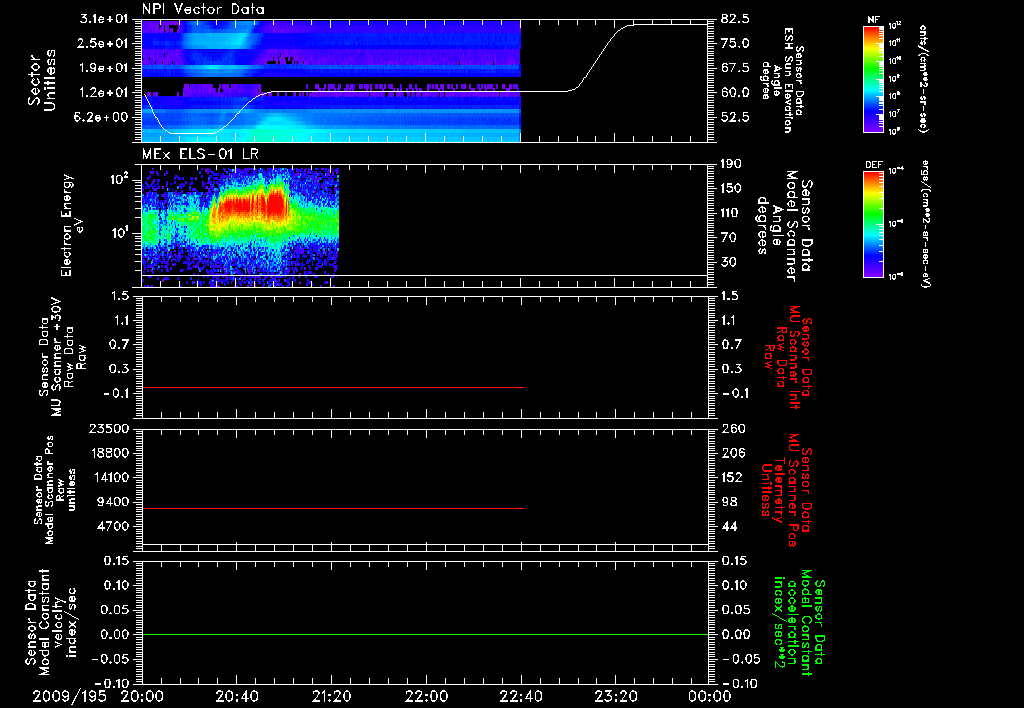Click the green zero line in velocity panel
Screen dimensions: 1024x708
pyautogui.click(x=425, y=634)
